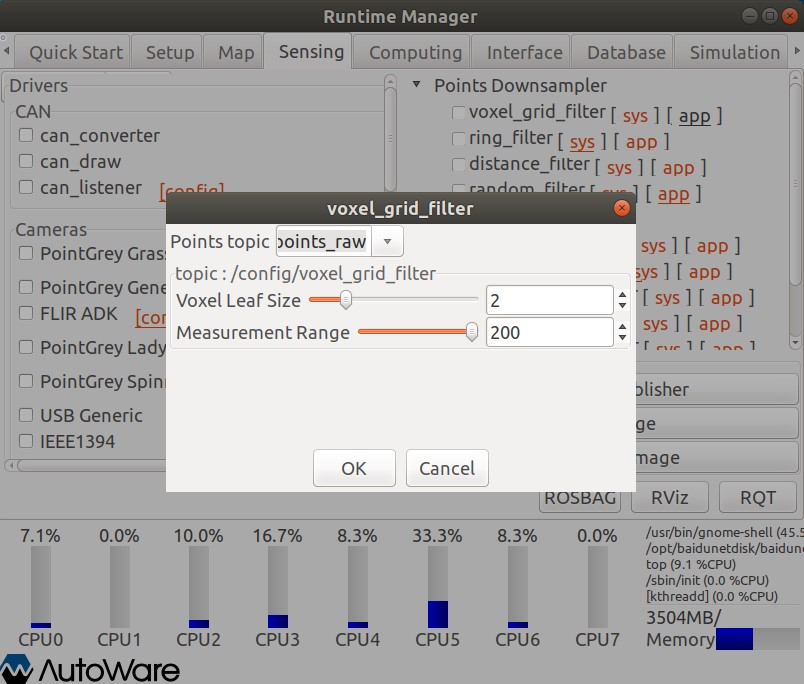Decrease Measurement Range with down arrow

tap(622, 338)
